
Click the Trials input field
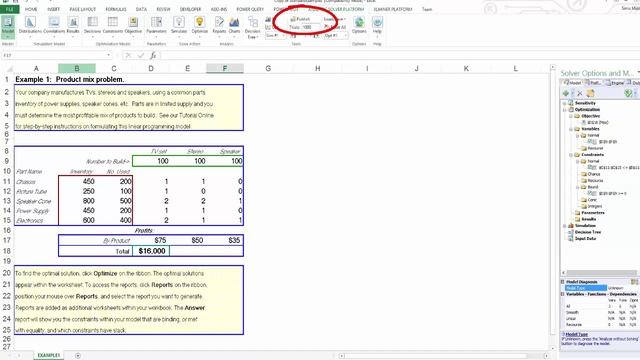click(311, 27)
